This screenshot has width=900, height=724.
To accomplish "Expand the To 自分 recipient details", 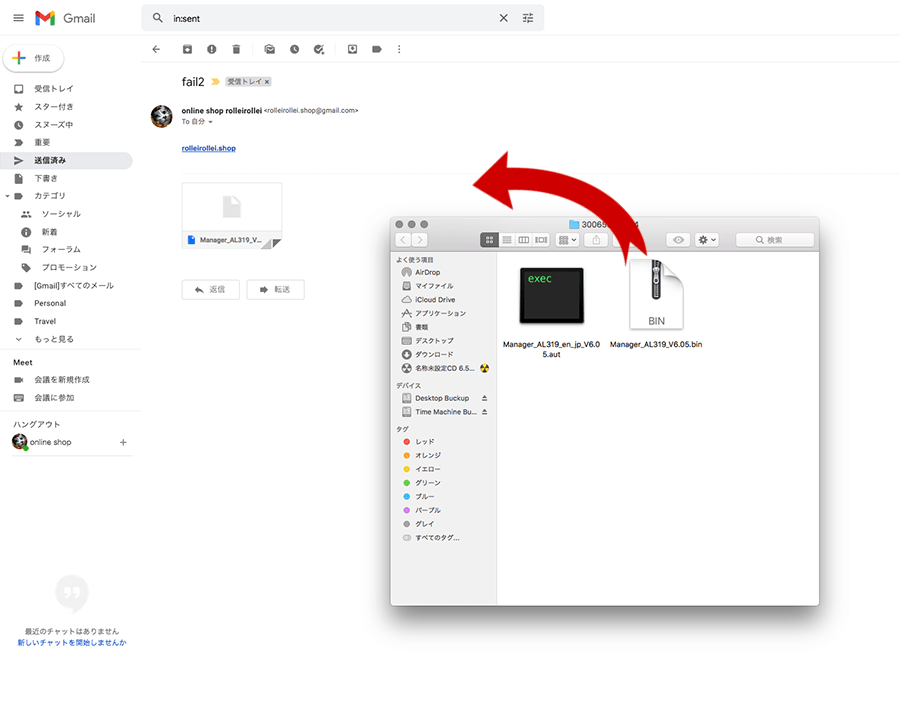I will point(210,122).
